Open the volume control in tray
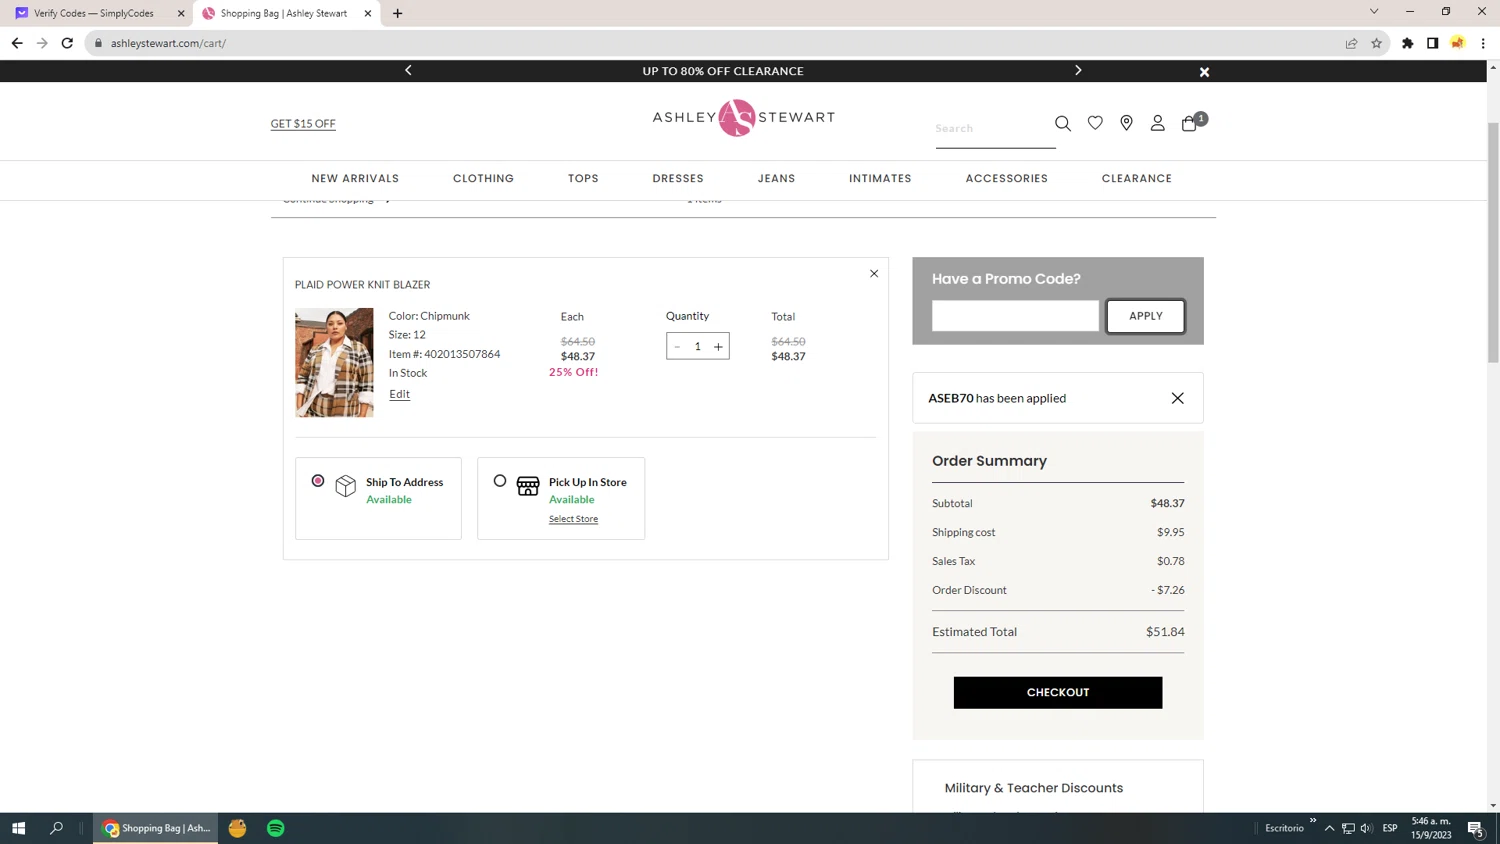The width and height of the screenshot is (1500, 844). pyautogui.click(x=1366, y=828)
